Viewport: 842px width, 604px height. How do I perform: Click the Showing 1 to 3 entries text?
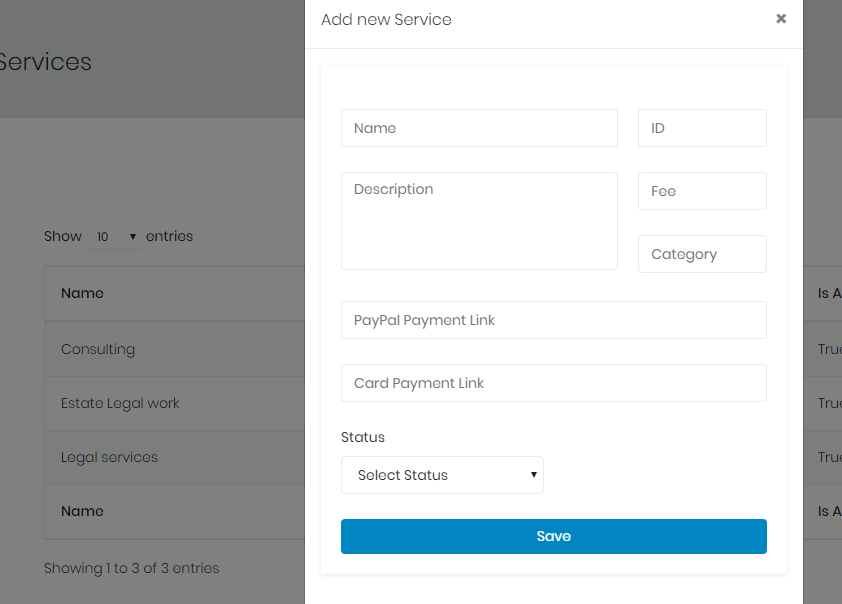pyautogui.click(x=131, y=568)
